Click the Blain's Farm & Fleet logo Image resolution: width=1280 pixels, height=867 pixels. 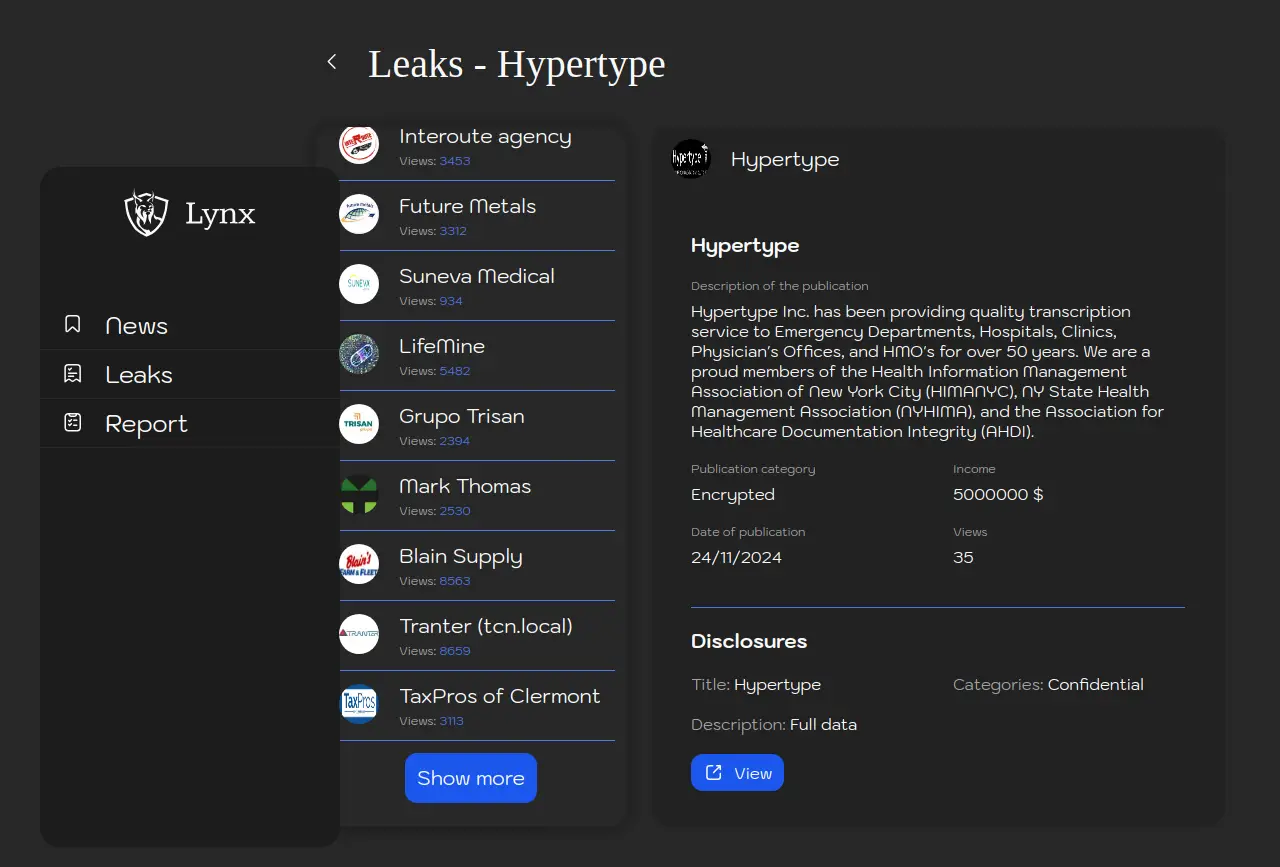click(x=359, y=564)
